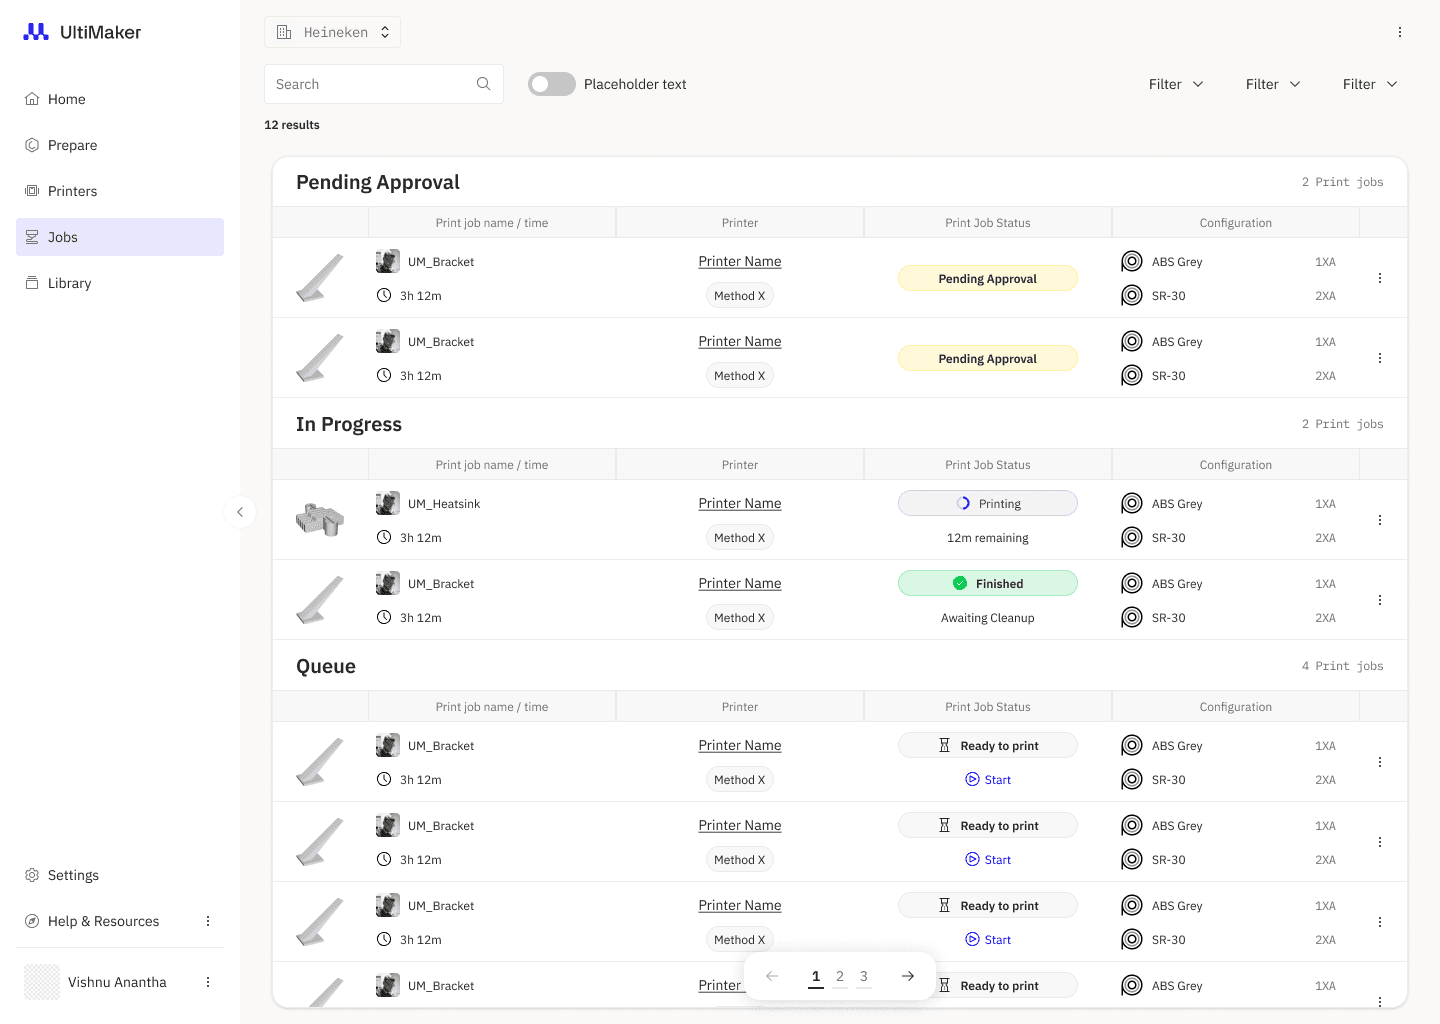Open the Heineken organization switcher
Viewport: 1440px width, 1024px height.
tap(332, 32)
